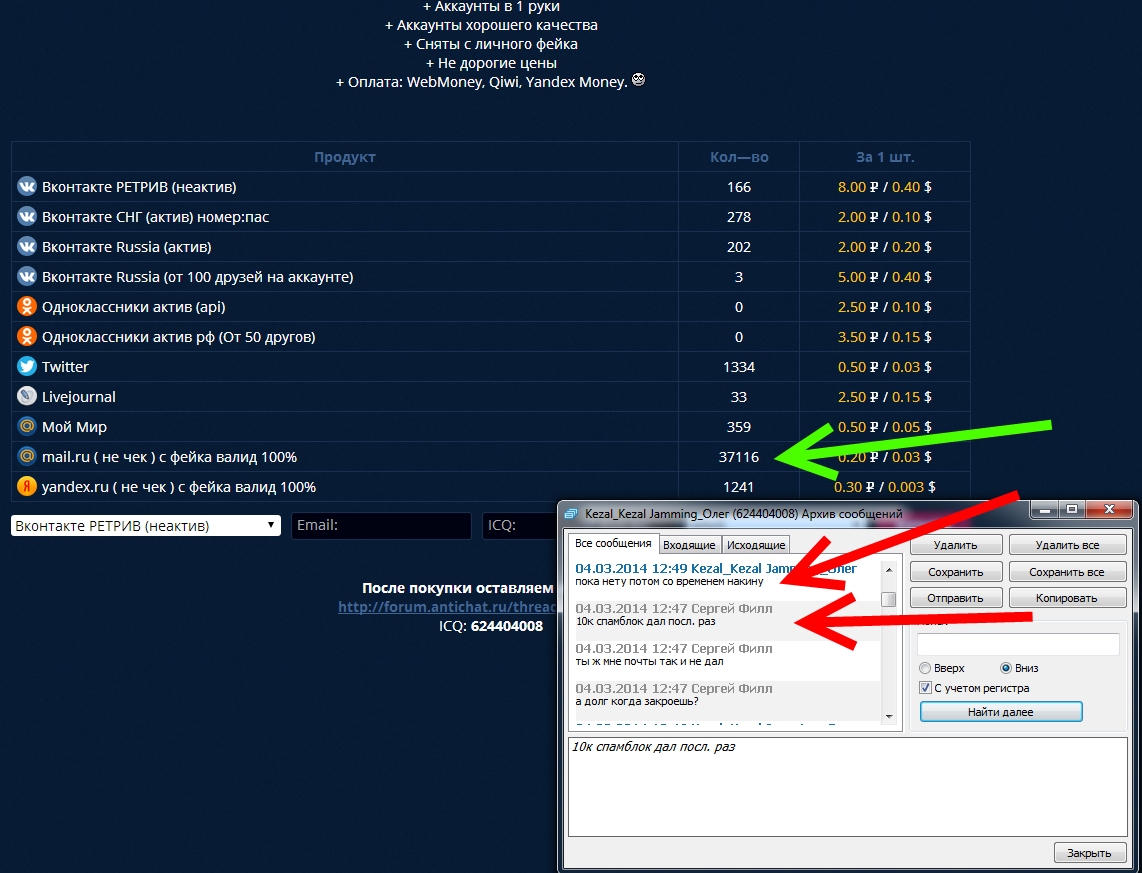Screen dimensions: 1142x873
Task: Click the Livejournal product name
Action: (79, 397)
